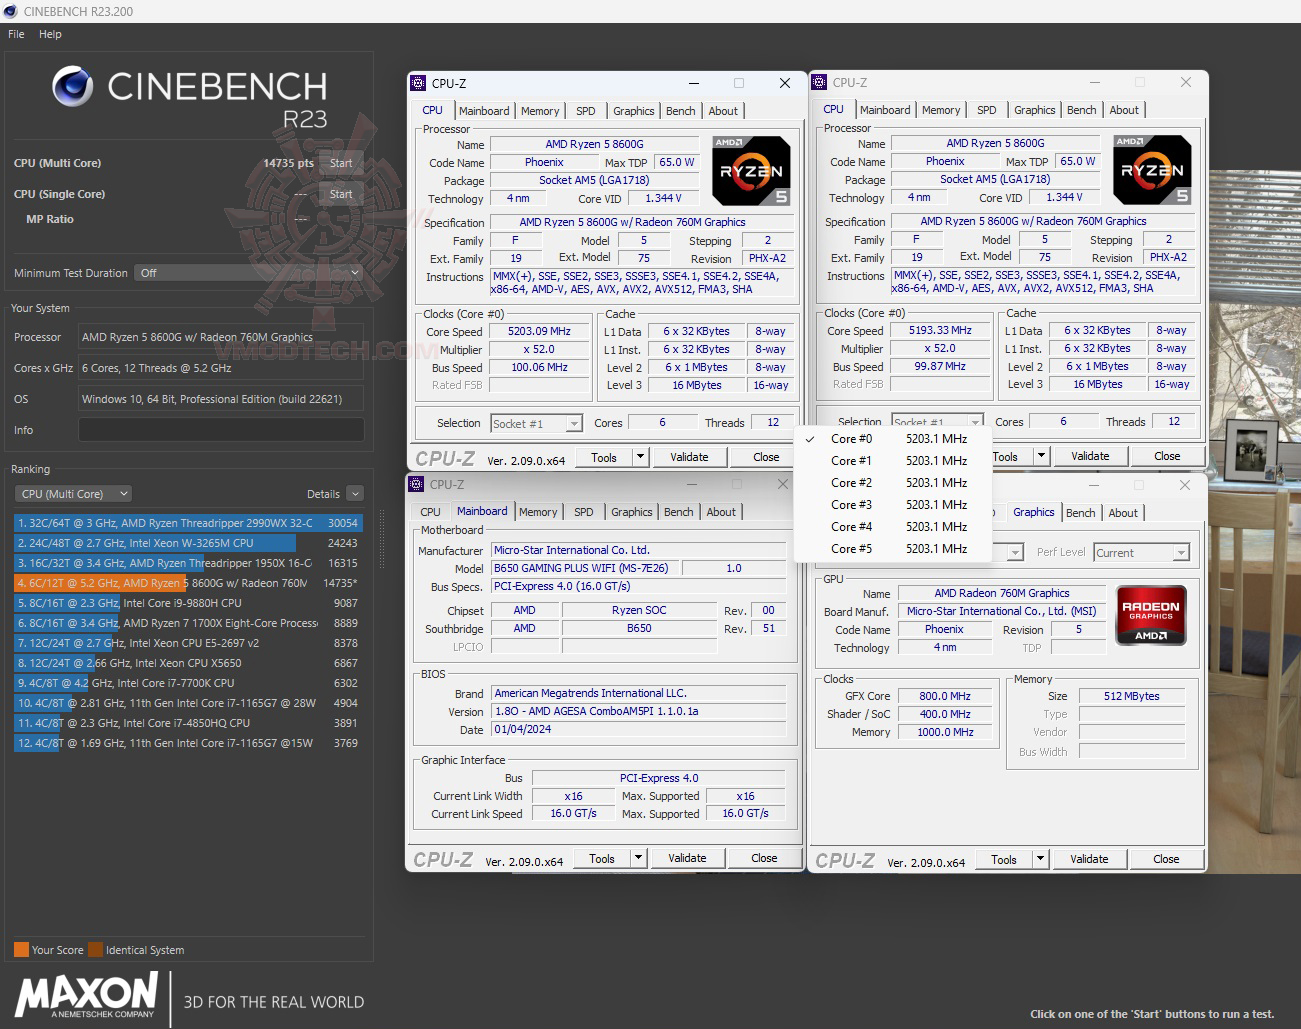This screenshot has height=1029, width=1301.
Task: Start the CPU (Multi Core) test
Action: coord(341,163)
